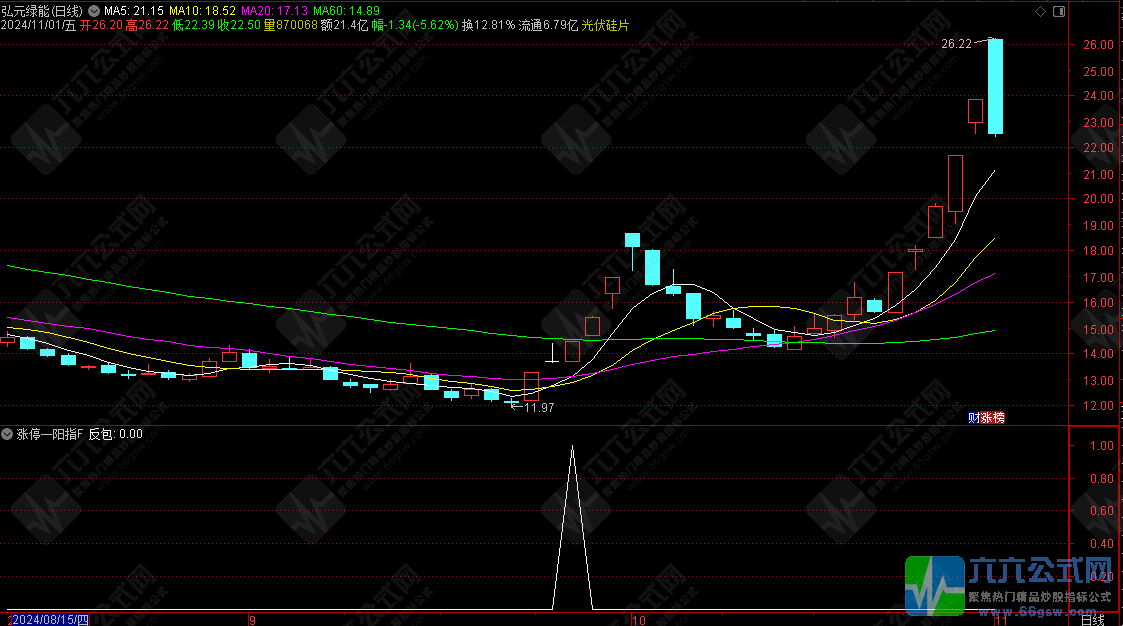Image resolution: width=1123 pixels, height=626 pixels.
Task: Click the 11.97 low price annotation
Action: click(538, 407)
